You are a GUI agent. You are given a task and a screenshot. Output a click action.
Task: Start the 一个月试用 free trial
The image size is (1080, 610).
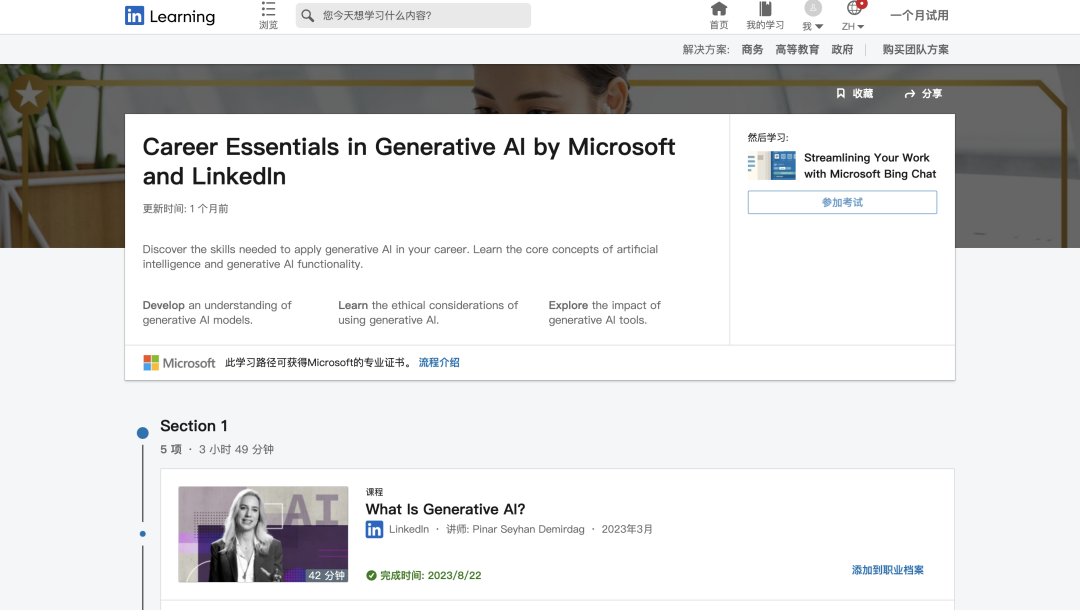coord(920,16)
